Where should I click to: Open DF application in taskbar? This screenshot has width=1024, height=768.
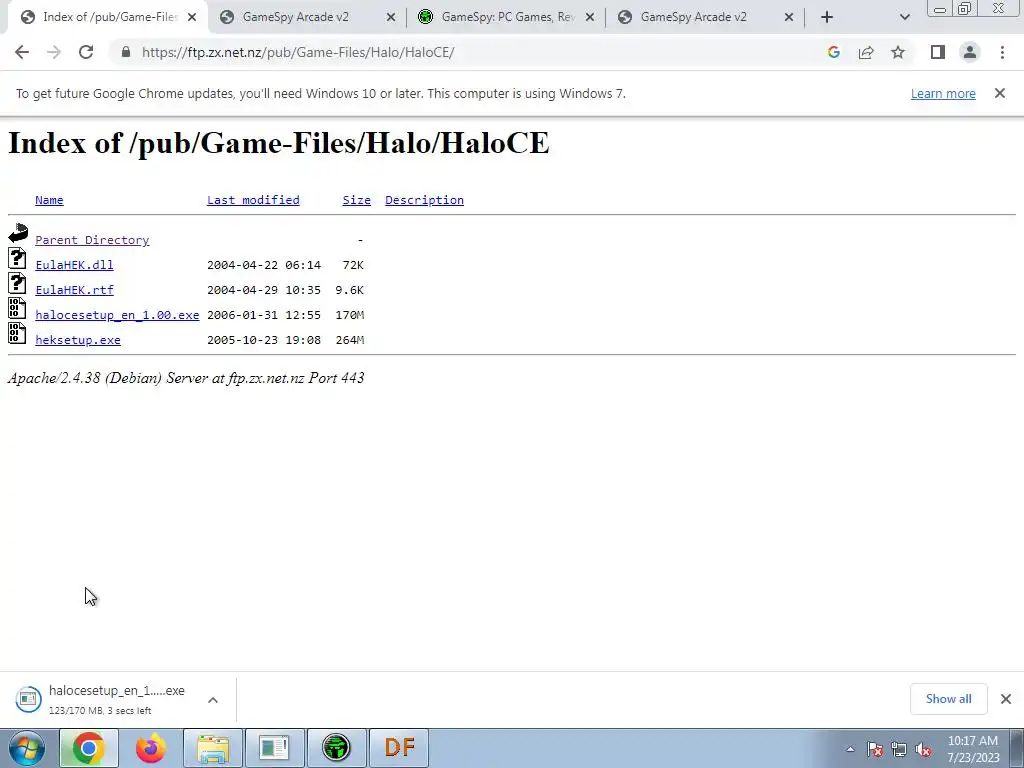[x=399, y=748]
